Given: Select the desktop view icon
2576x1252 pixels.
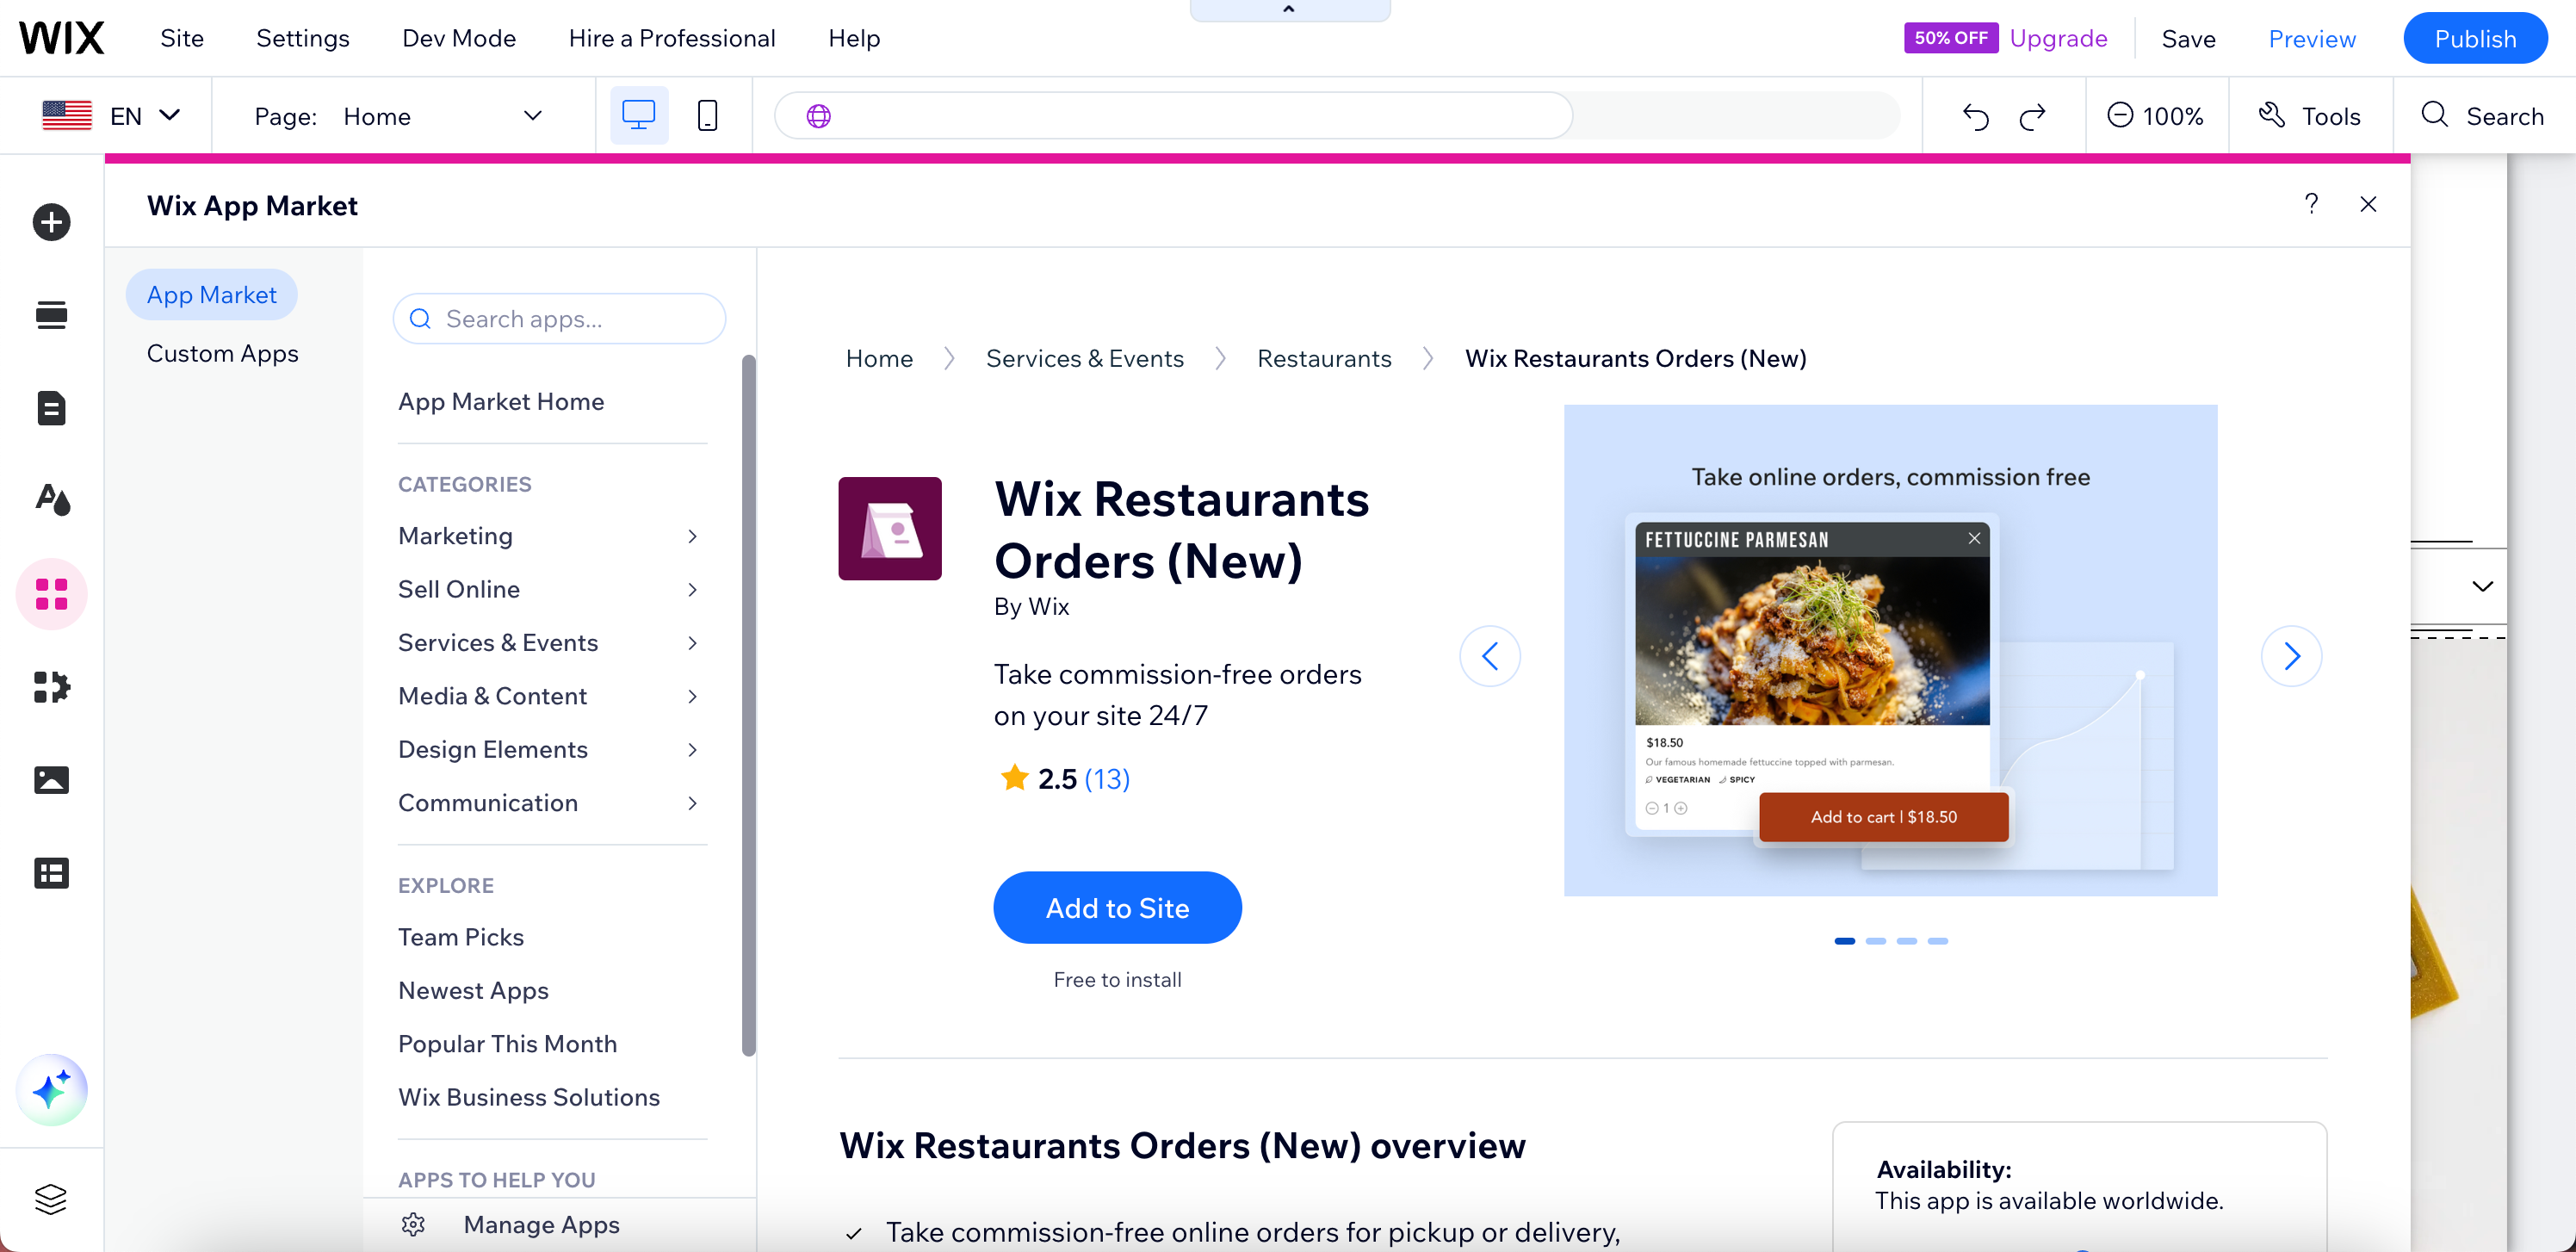Looking at the screenshot, I should (x=639, y=115).
